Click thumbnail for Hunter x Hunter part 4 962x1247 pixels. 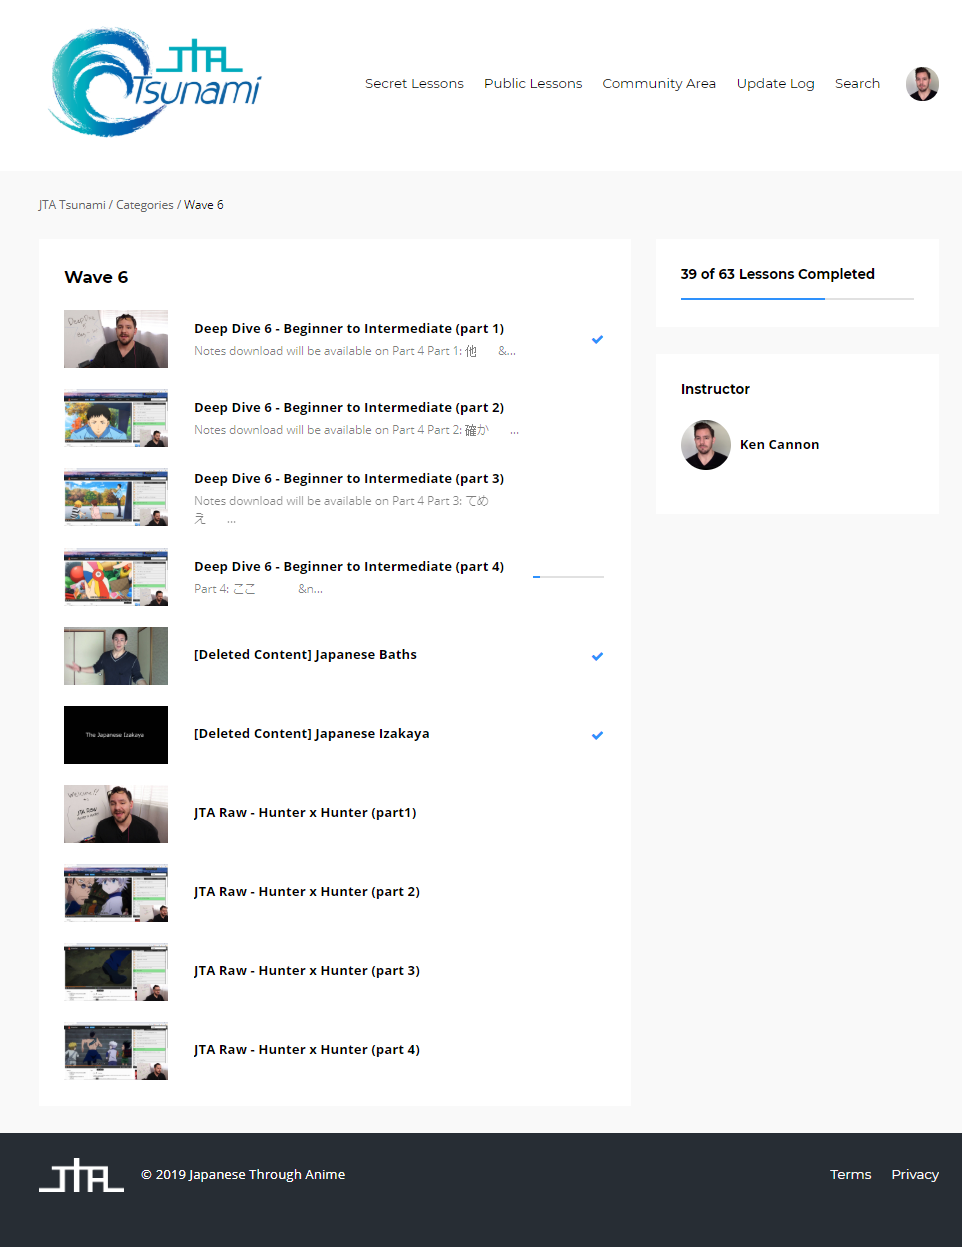point(116,1051)
